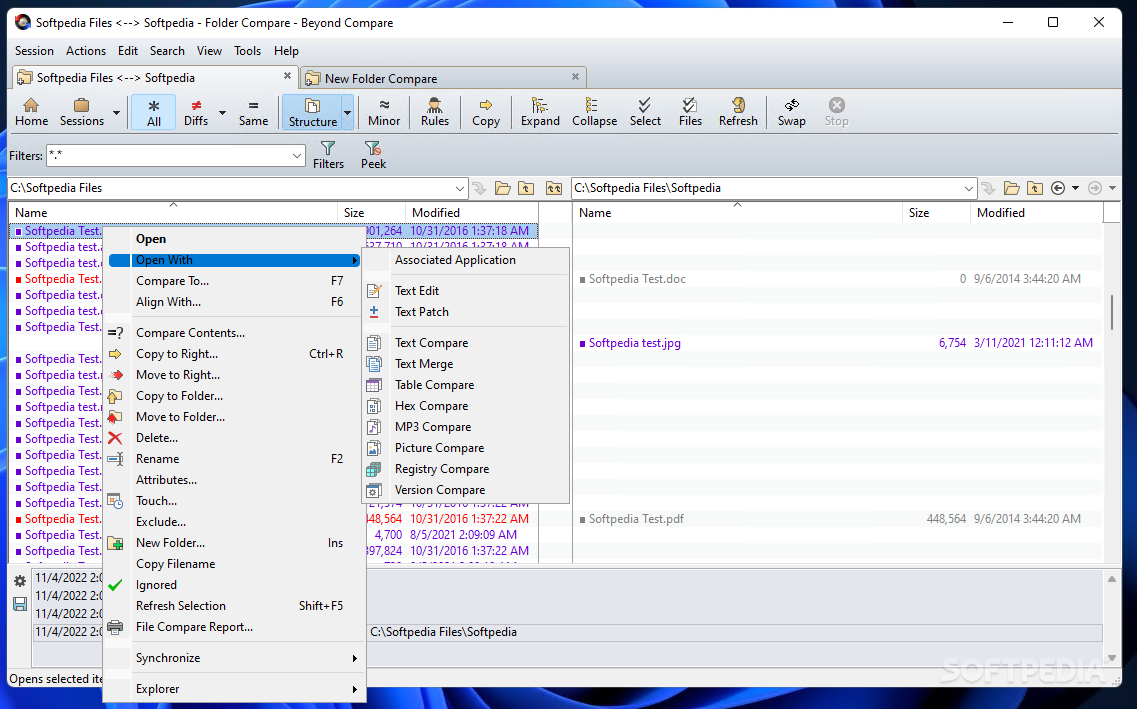Viewport: 1137px width, 709px height.
Task: Click the left pane Modified column header
Action: (x=471, y=213)
